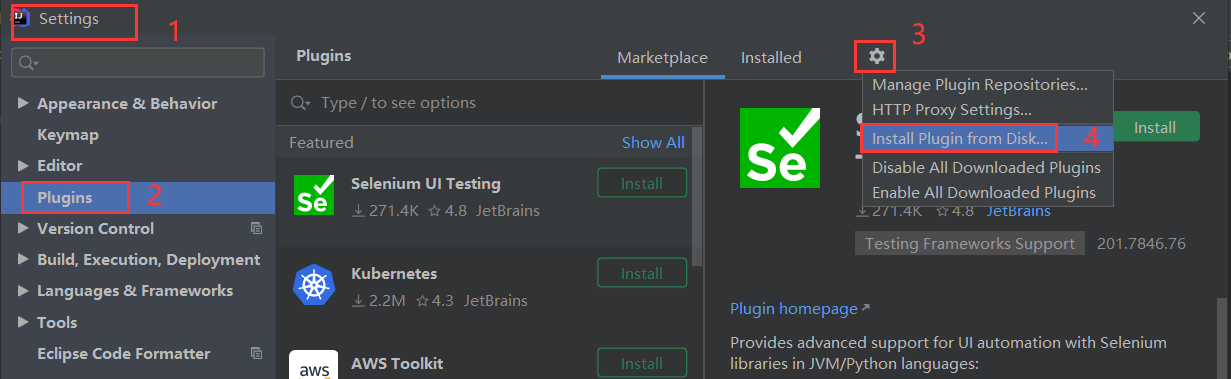Expand the Languages & Frameworks section
1231x379 pixels.
coord(23,291)
